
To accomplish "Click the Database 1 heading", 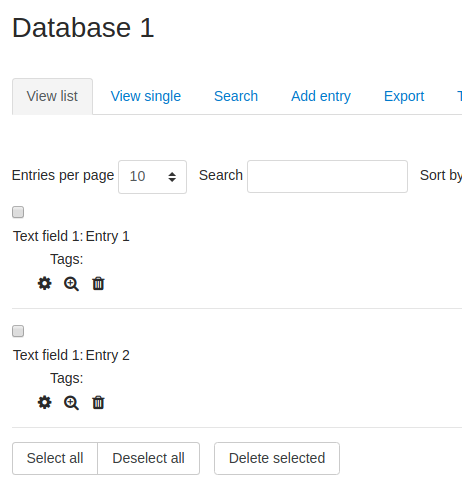I will (x=83, y=28).
